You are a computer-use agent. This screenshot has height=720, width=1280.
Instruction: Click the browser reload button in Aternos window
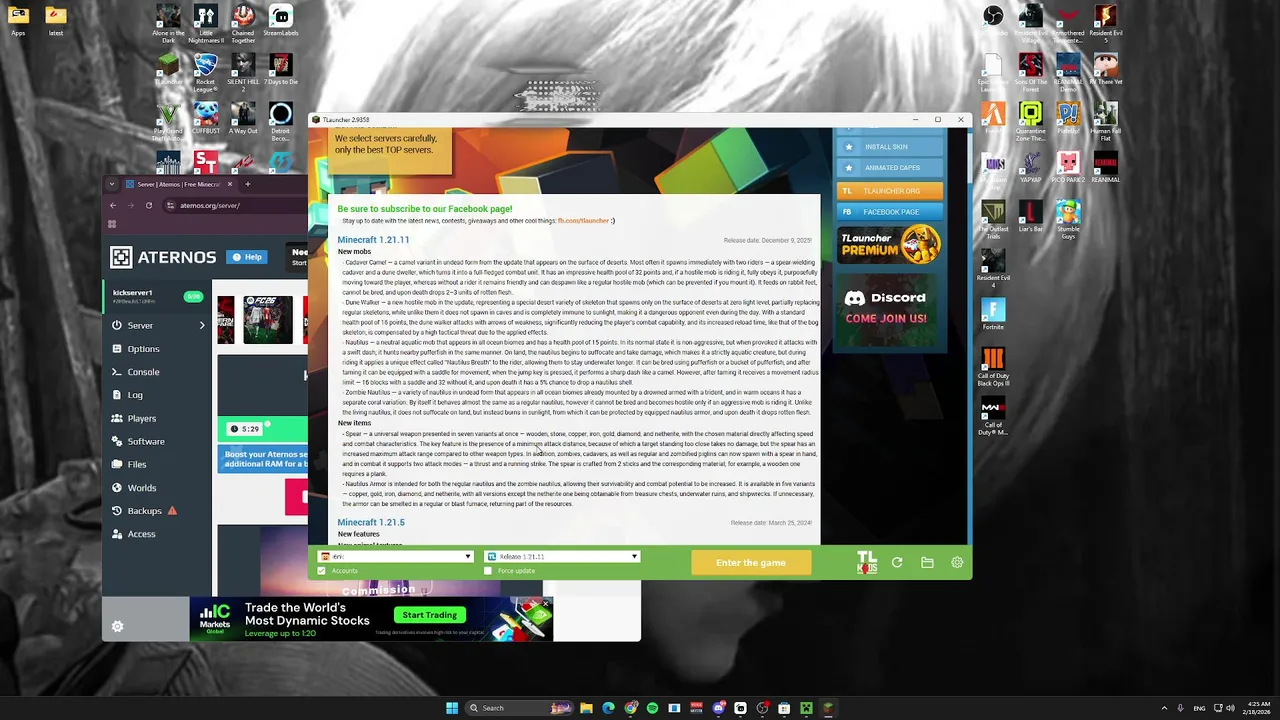click(149, 205)
